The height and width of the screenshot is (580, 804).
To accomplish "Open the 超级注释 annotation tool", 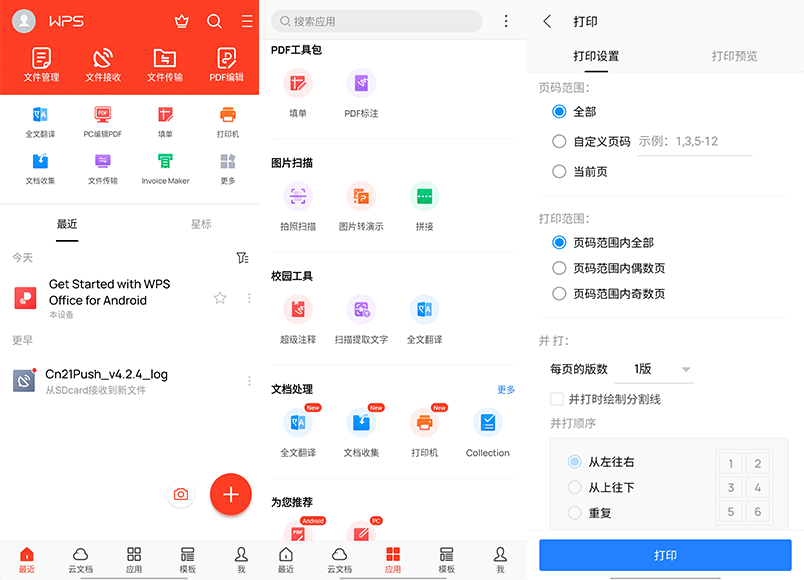I will 297,318.
